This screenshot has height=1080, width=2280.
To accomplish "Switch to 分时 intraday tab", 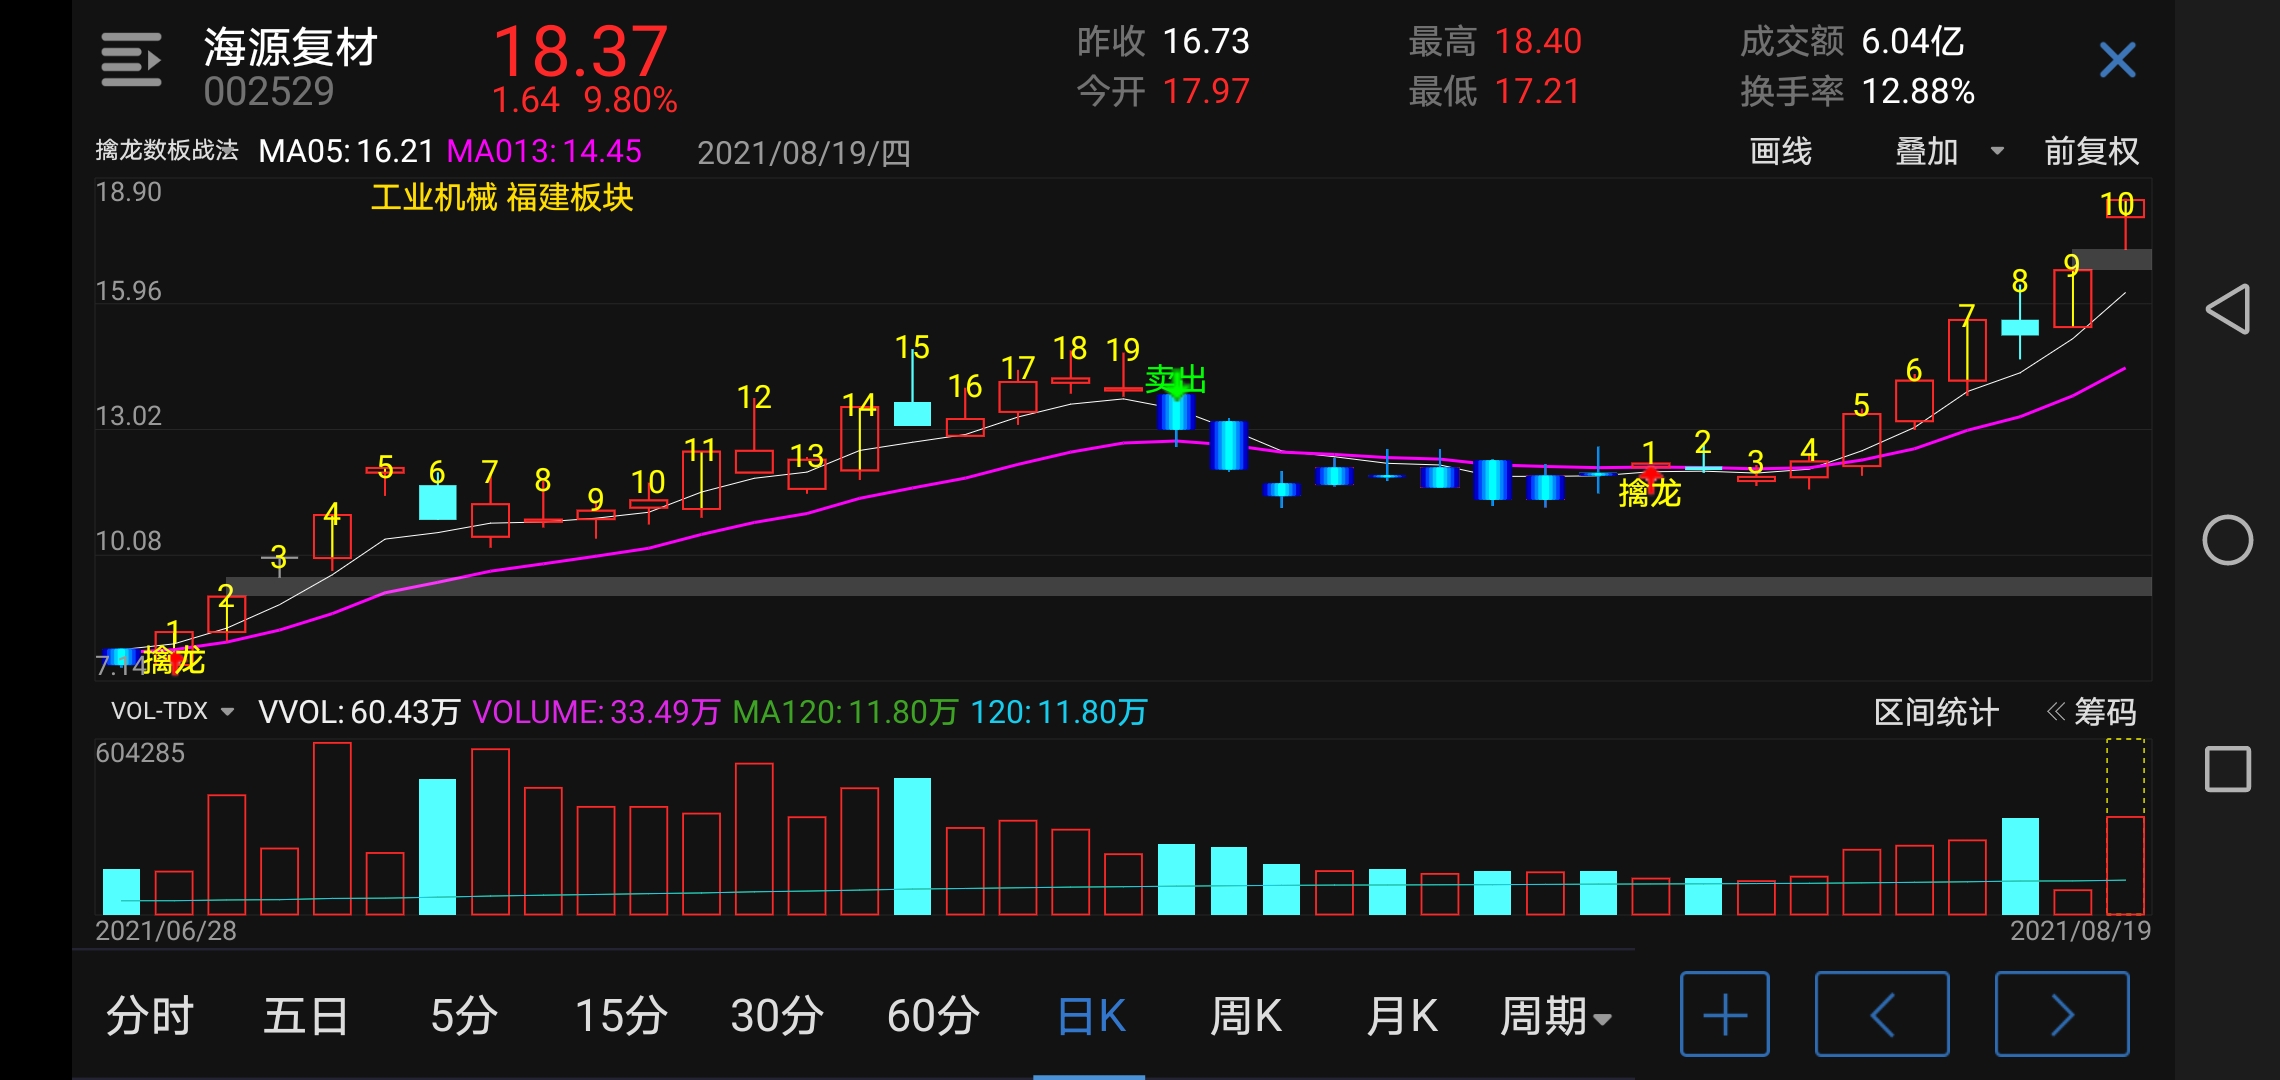I will [x=150, y=1017].
